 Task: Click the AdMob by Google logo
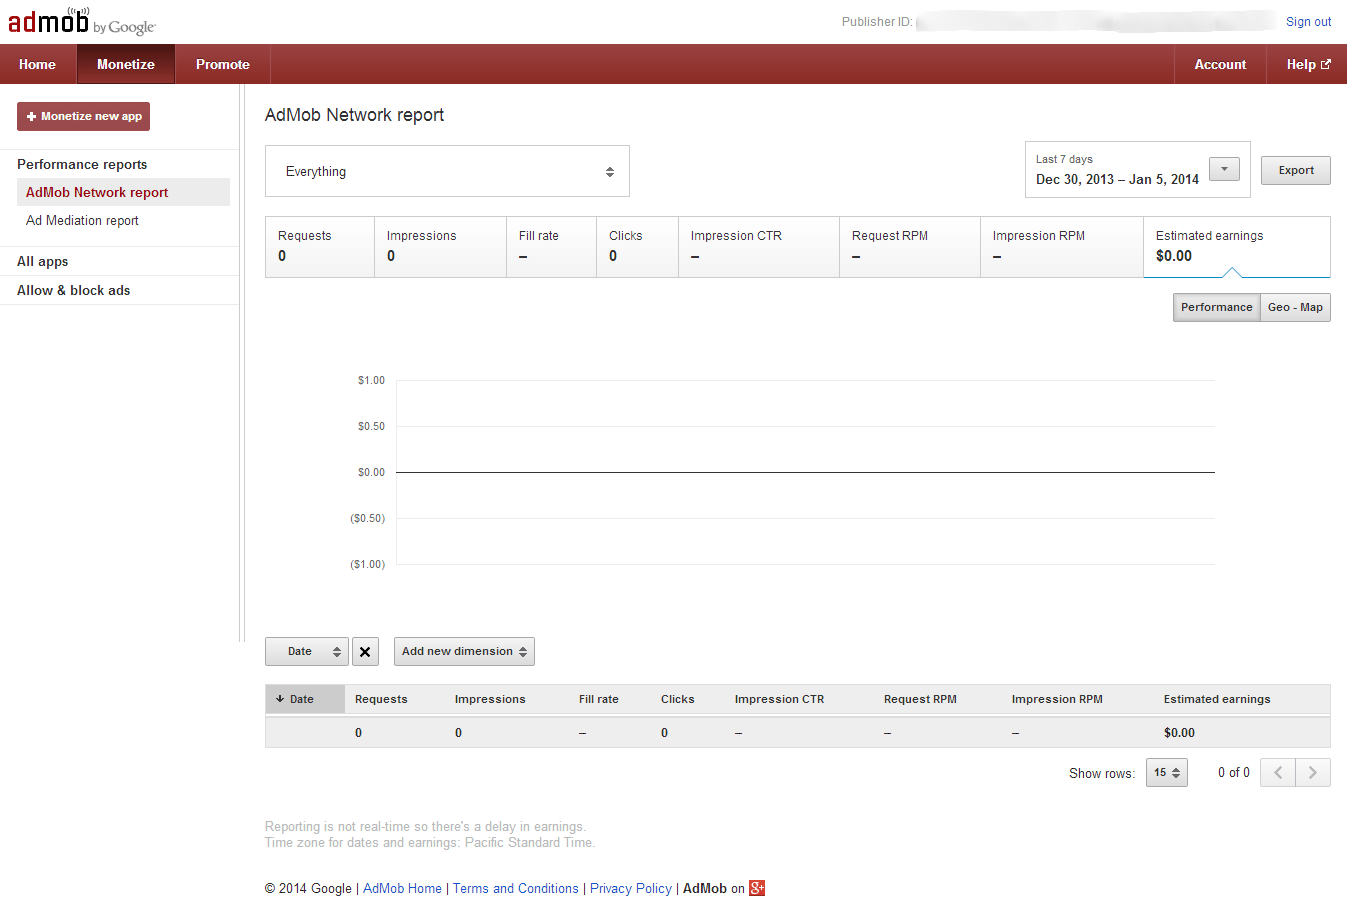pyautogui.click(x=81, y=21)
